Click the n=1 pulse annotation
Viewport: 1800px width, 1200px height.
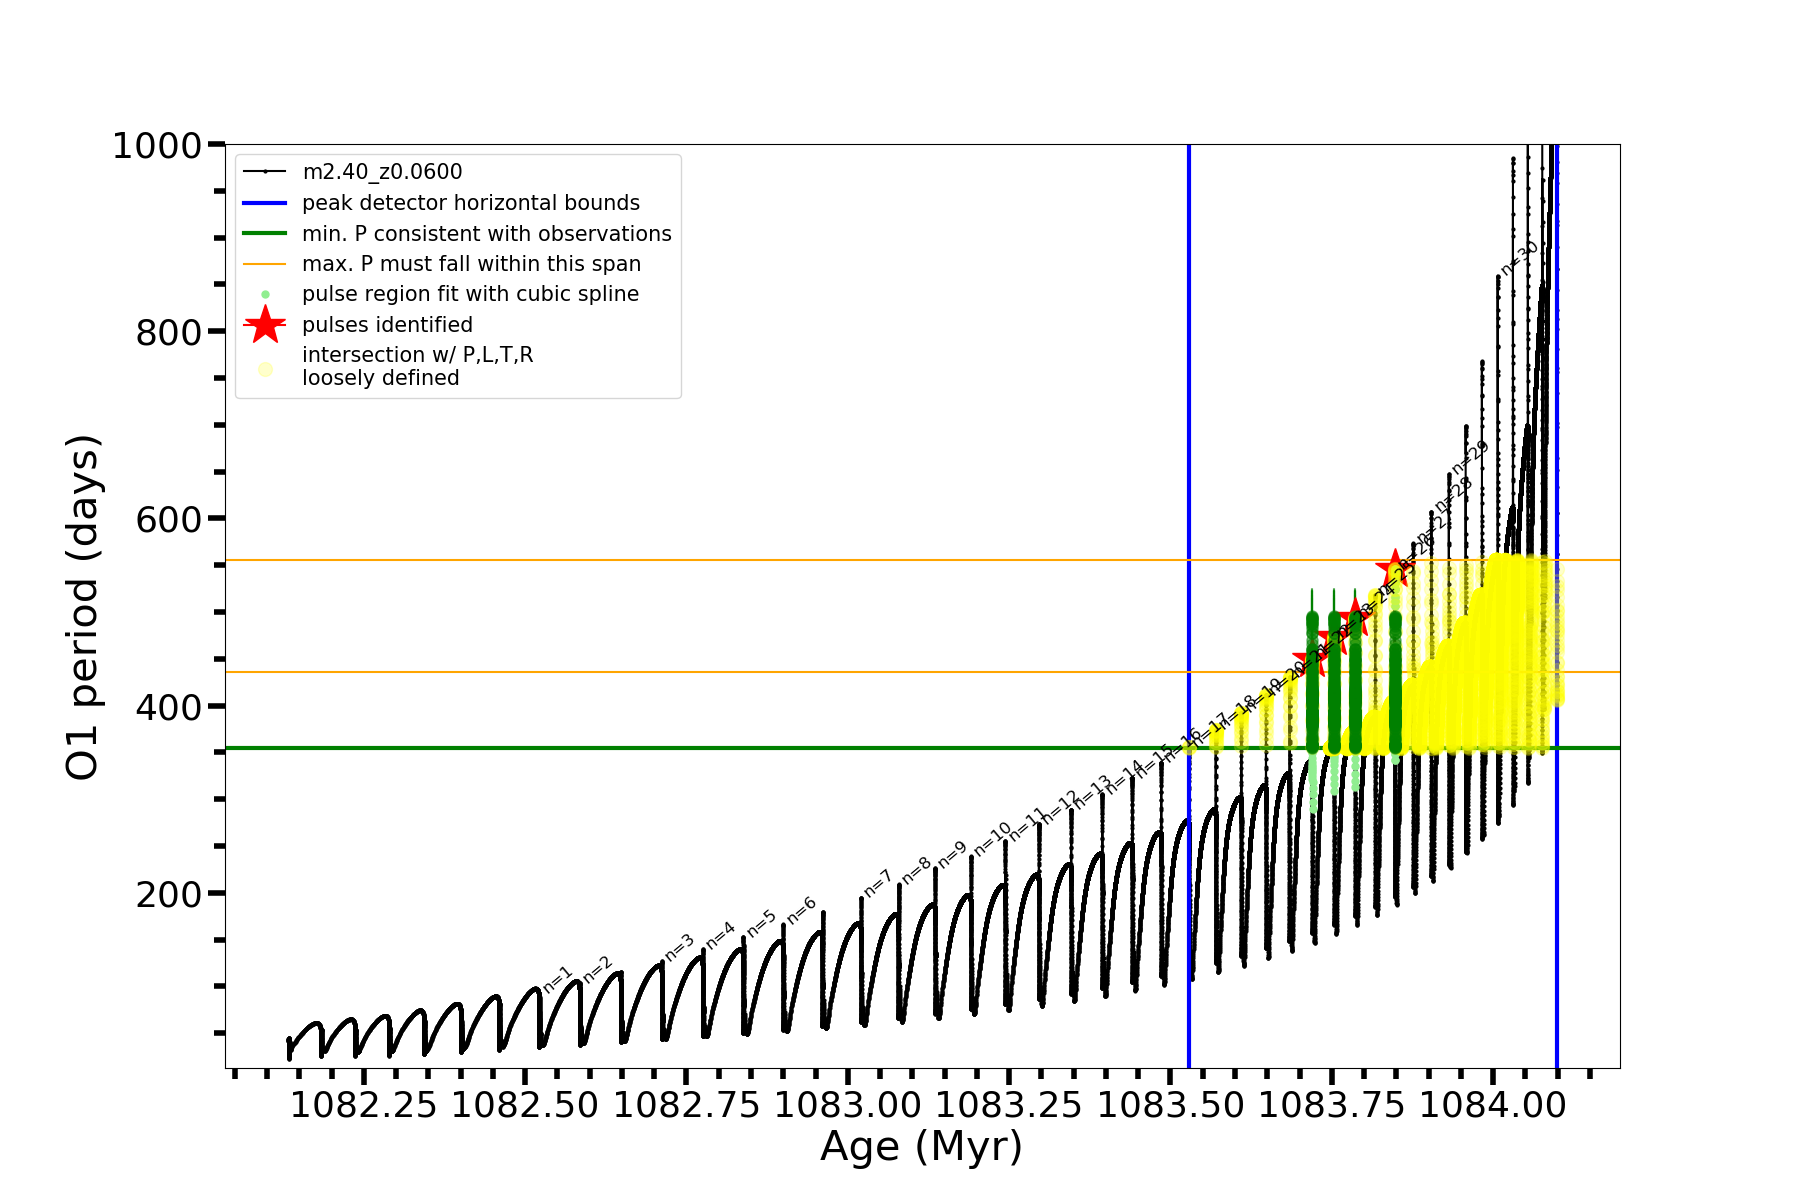click(557, 980)
